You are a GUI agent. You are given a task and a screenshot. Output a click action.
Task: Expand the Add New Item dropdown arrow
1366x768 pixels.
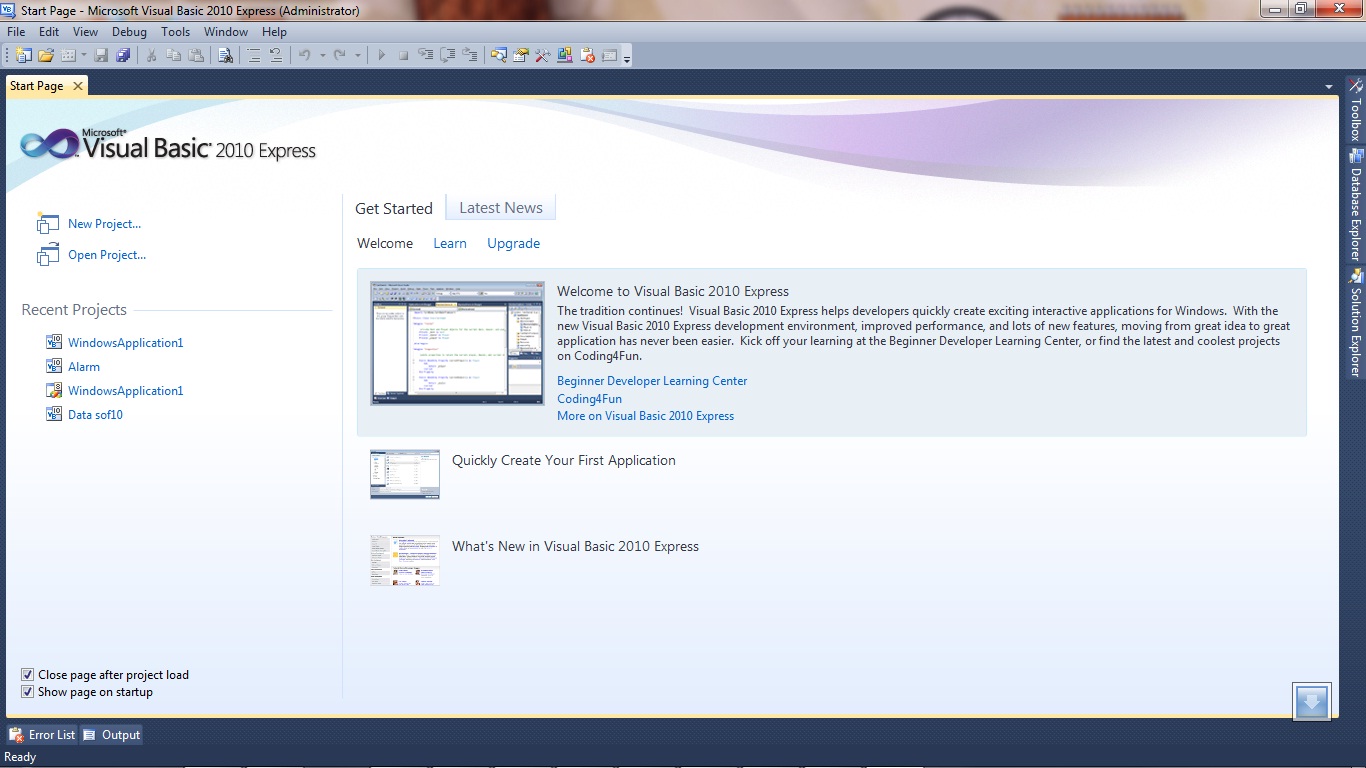[x=84, y=56]
